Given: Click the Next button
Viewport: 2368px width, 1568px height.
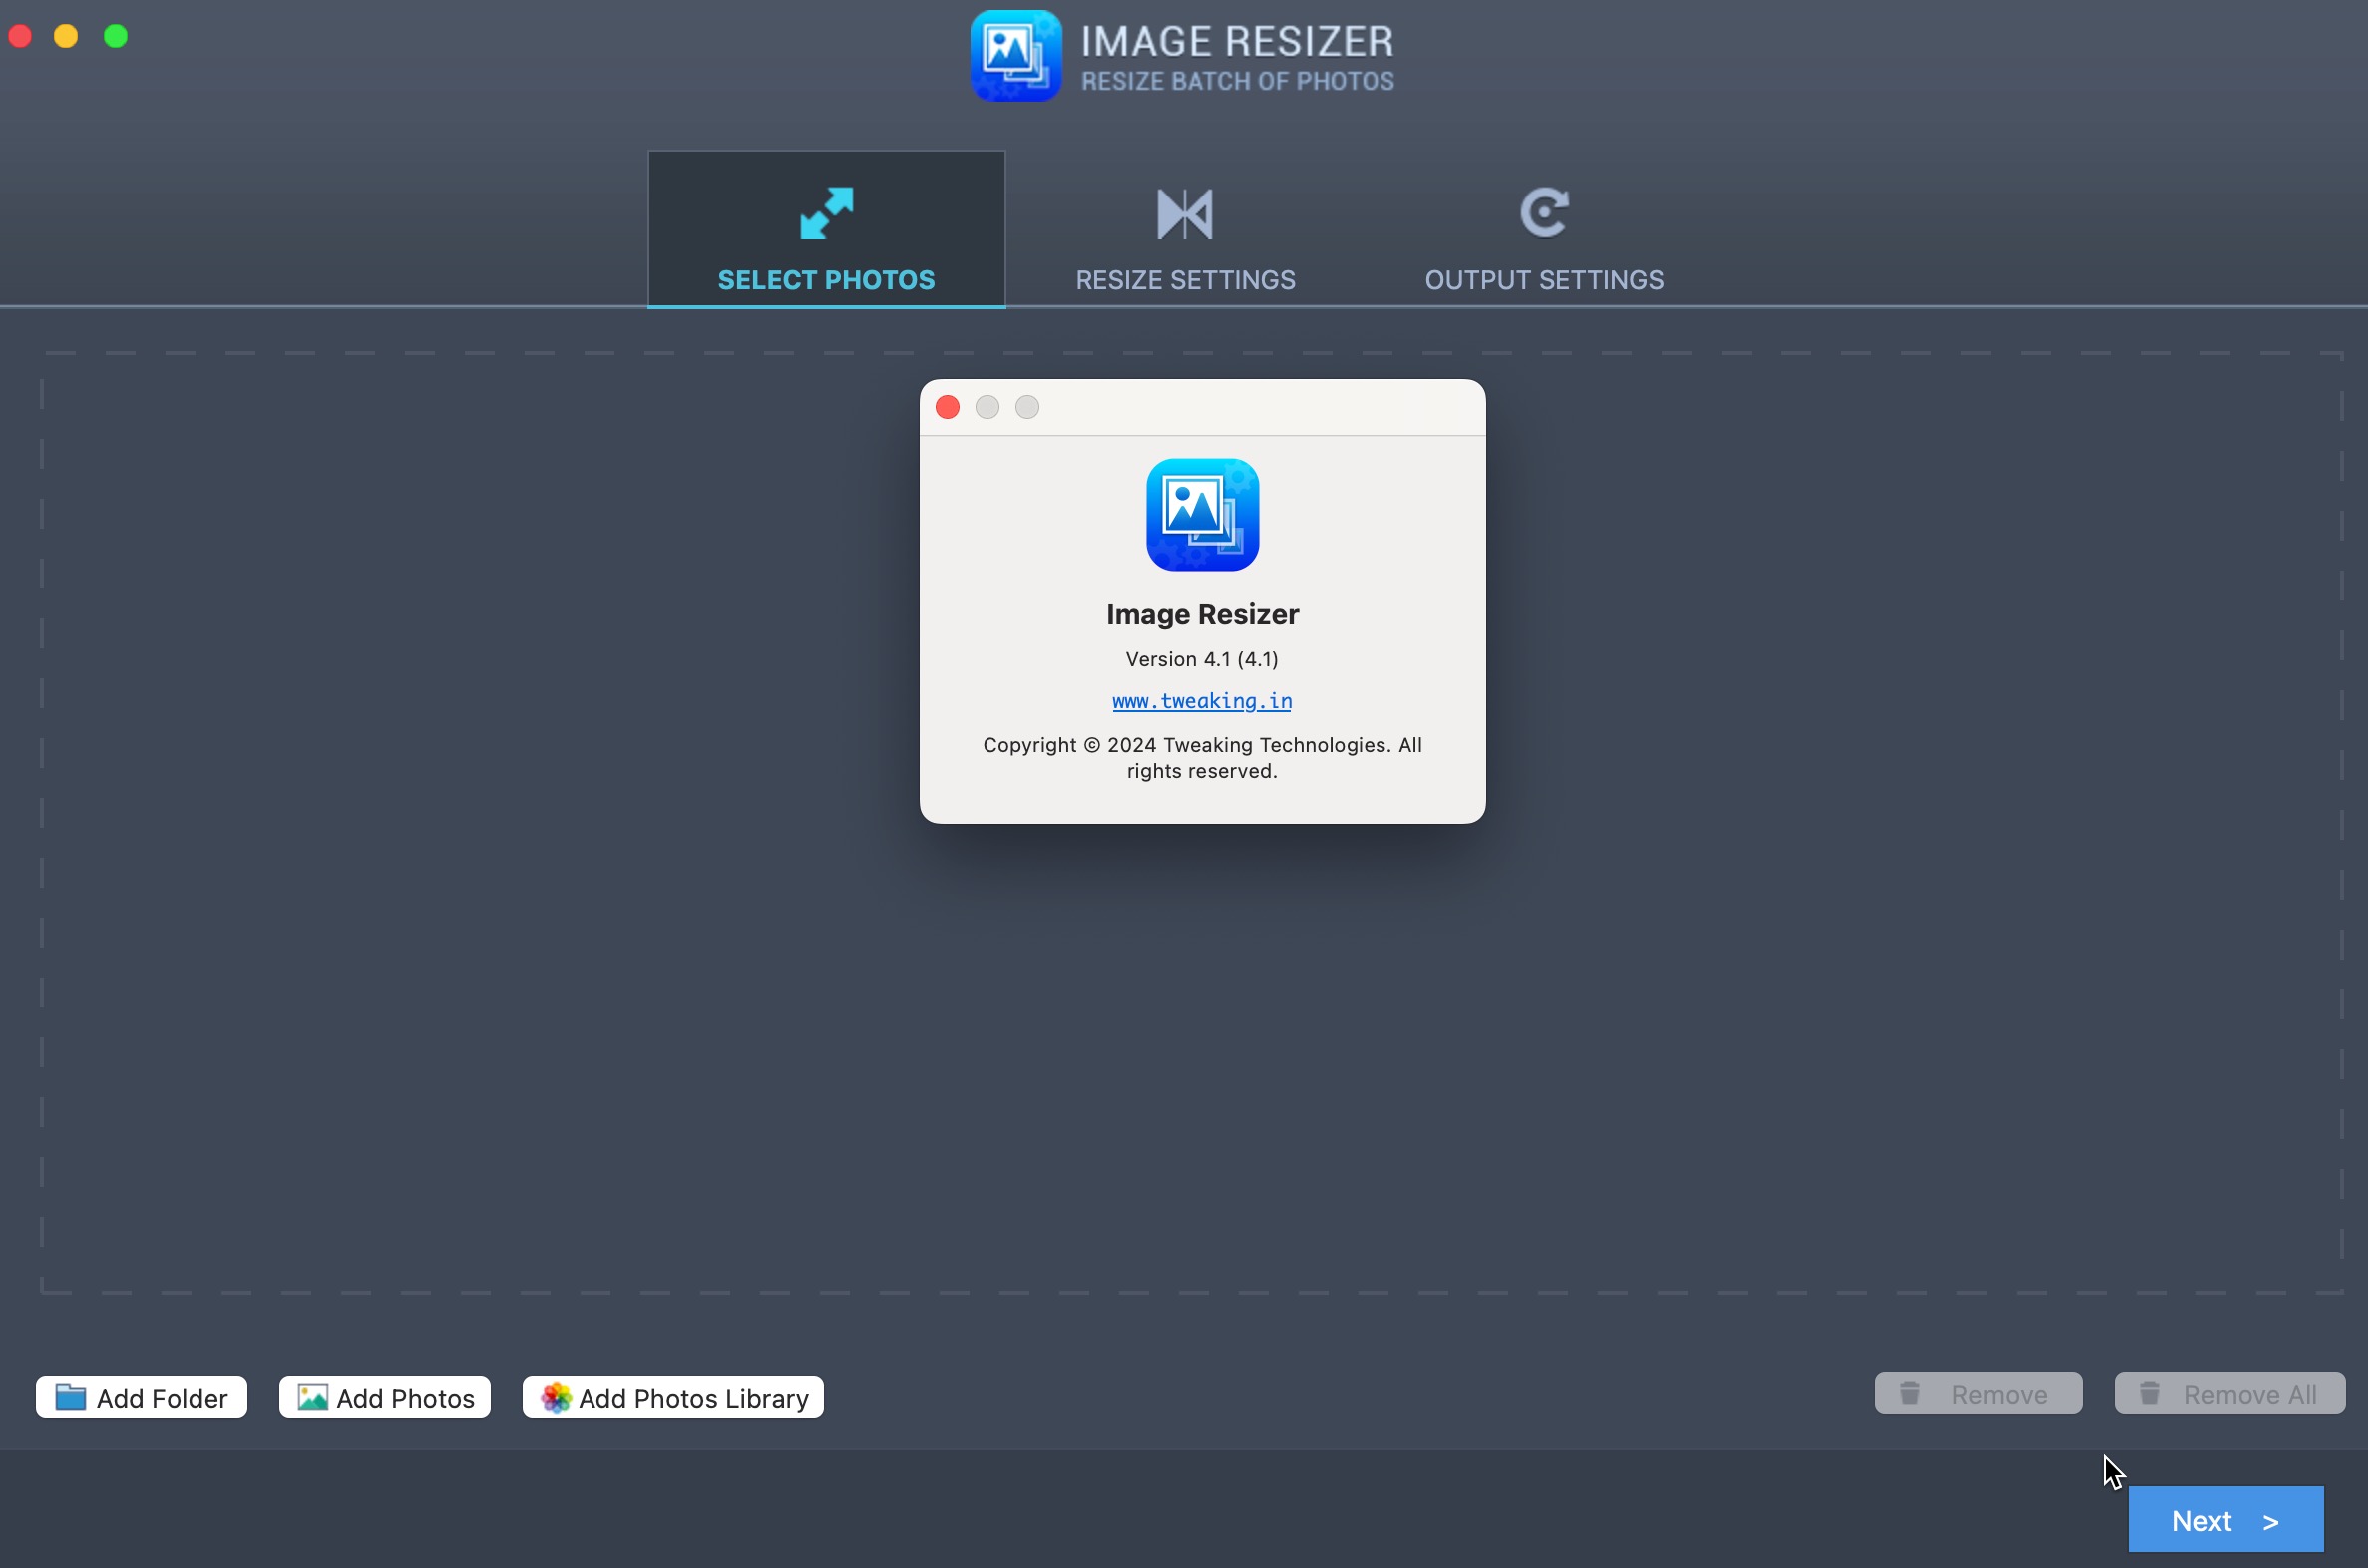Looking at the screenshot, I should (2225, 1520).
